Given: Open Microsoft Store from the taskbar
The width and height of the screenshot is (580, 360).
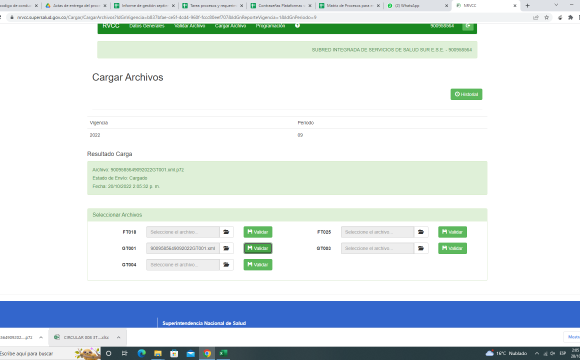Looking at the screenshot, I should click(x=174, y=353).
